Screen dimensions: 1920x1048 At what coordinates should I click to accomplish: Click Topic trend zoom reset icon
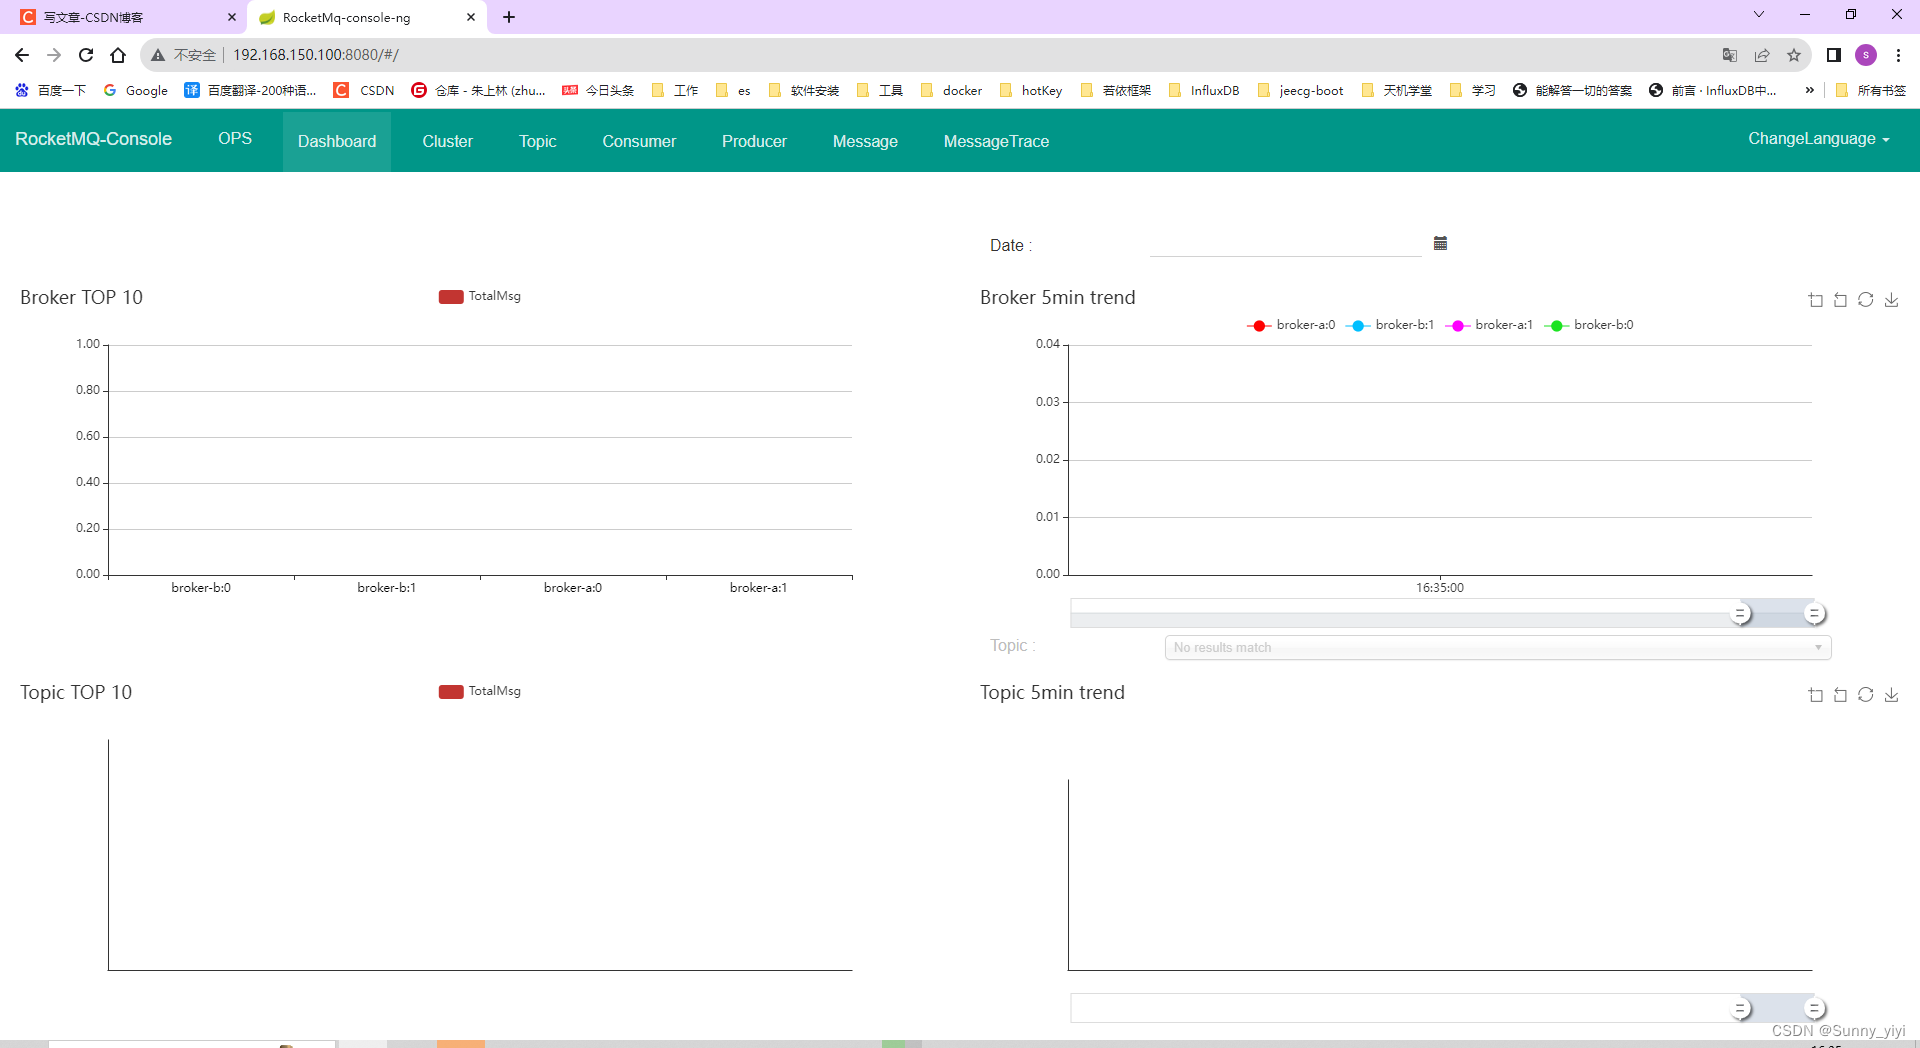pos(1841,695)
